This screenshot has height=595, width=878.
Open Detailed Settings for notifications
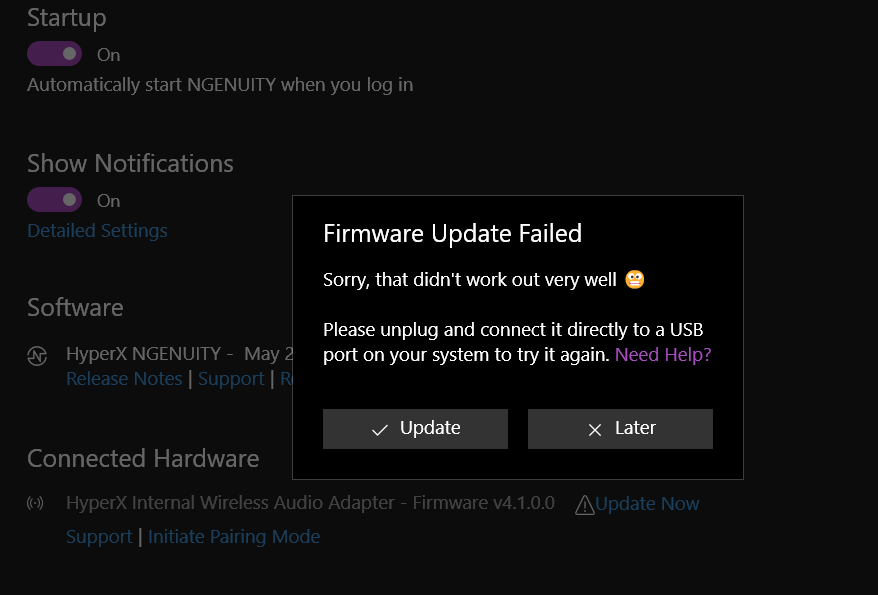(x=97, y=231)
